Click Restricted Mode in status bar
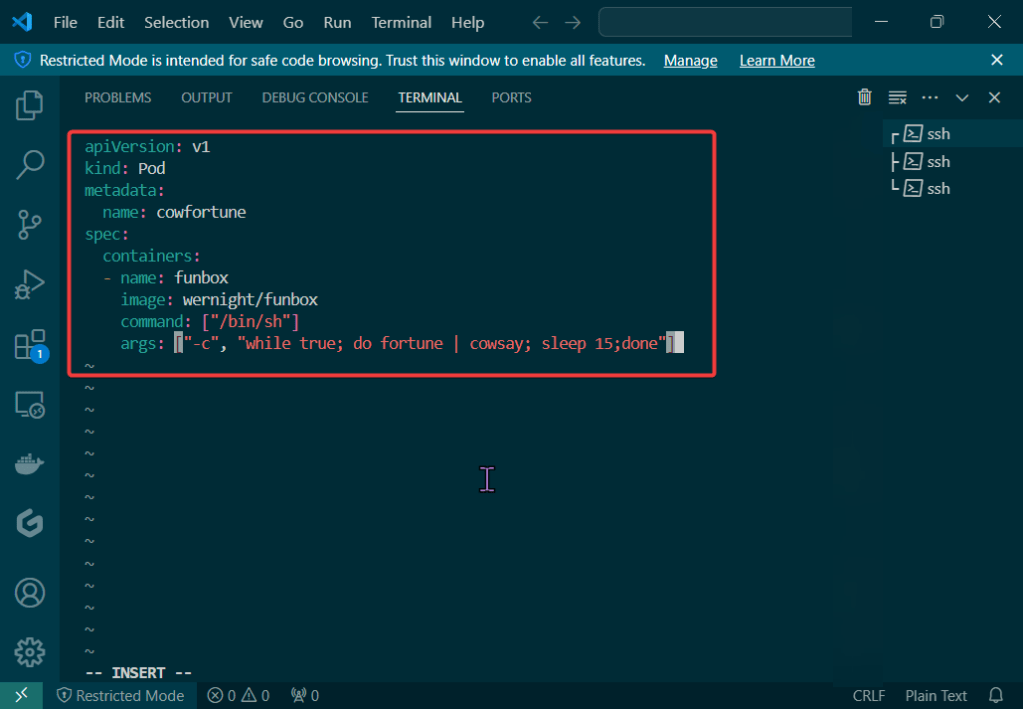The height and width of the screenshot is (709, 1023). pyautogui.click(x=120, y=695)
